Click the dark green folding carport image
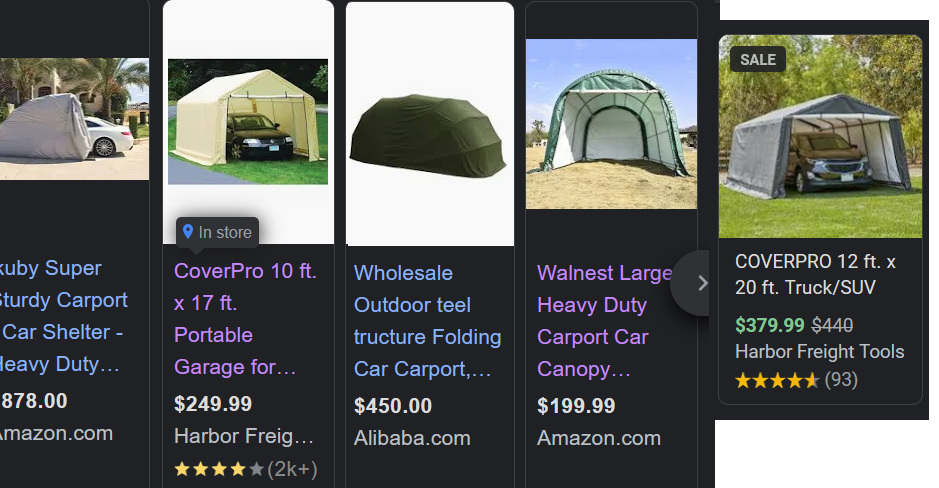 pyautogui.click(x=429, y=135)
